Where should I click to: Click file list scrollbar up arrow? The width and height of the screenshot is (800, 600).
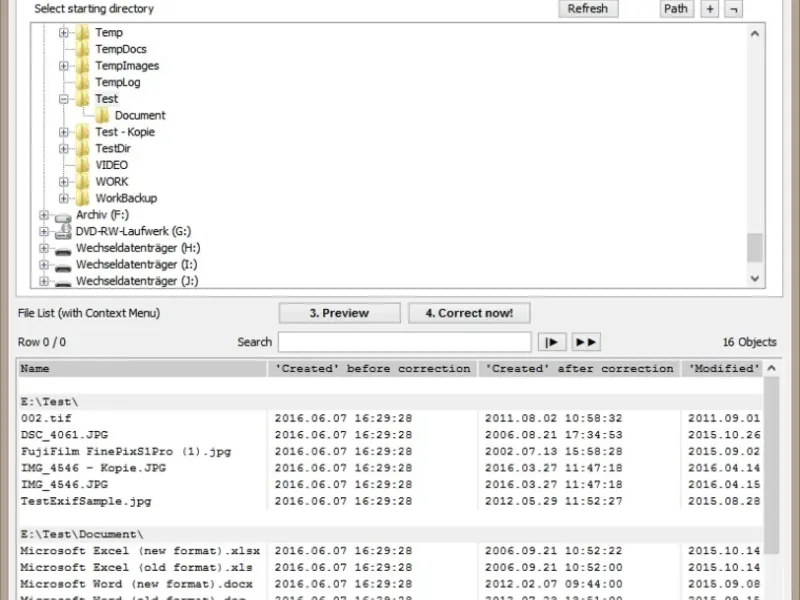tap(771, 368)
